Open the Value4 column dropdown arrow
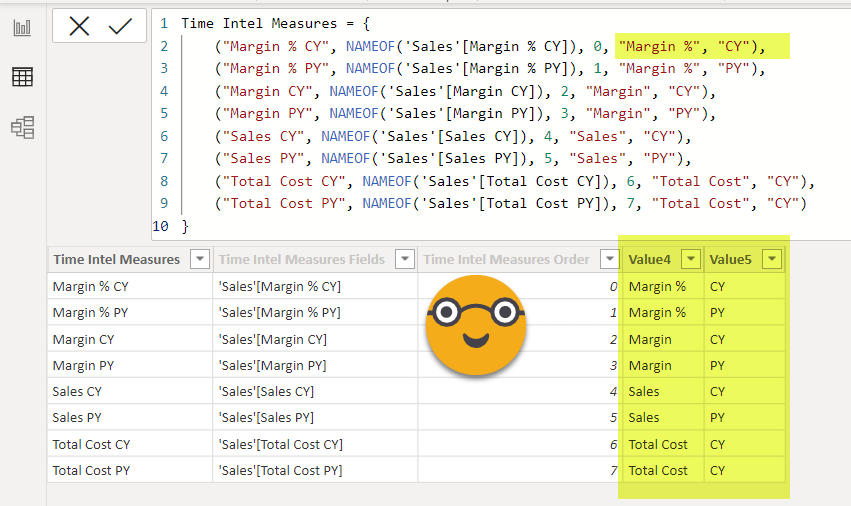This screenshot has height=506, width=851. [690, 260]
